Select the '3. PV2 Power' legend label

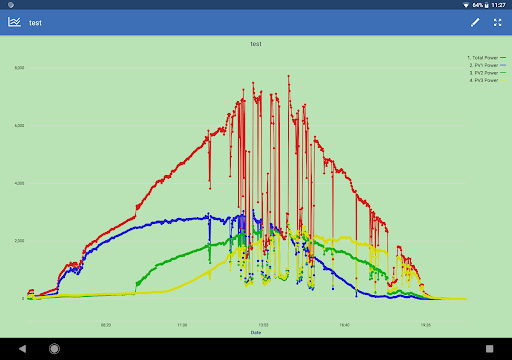(x=484, y=73)
